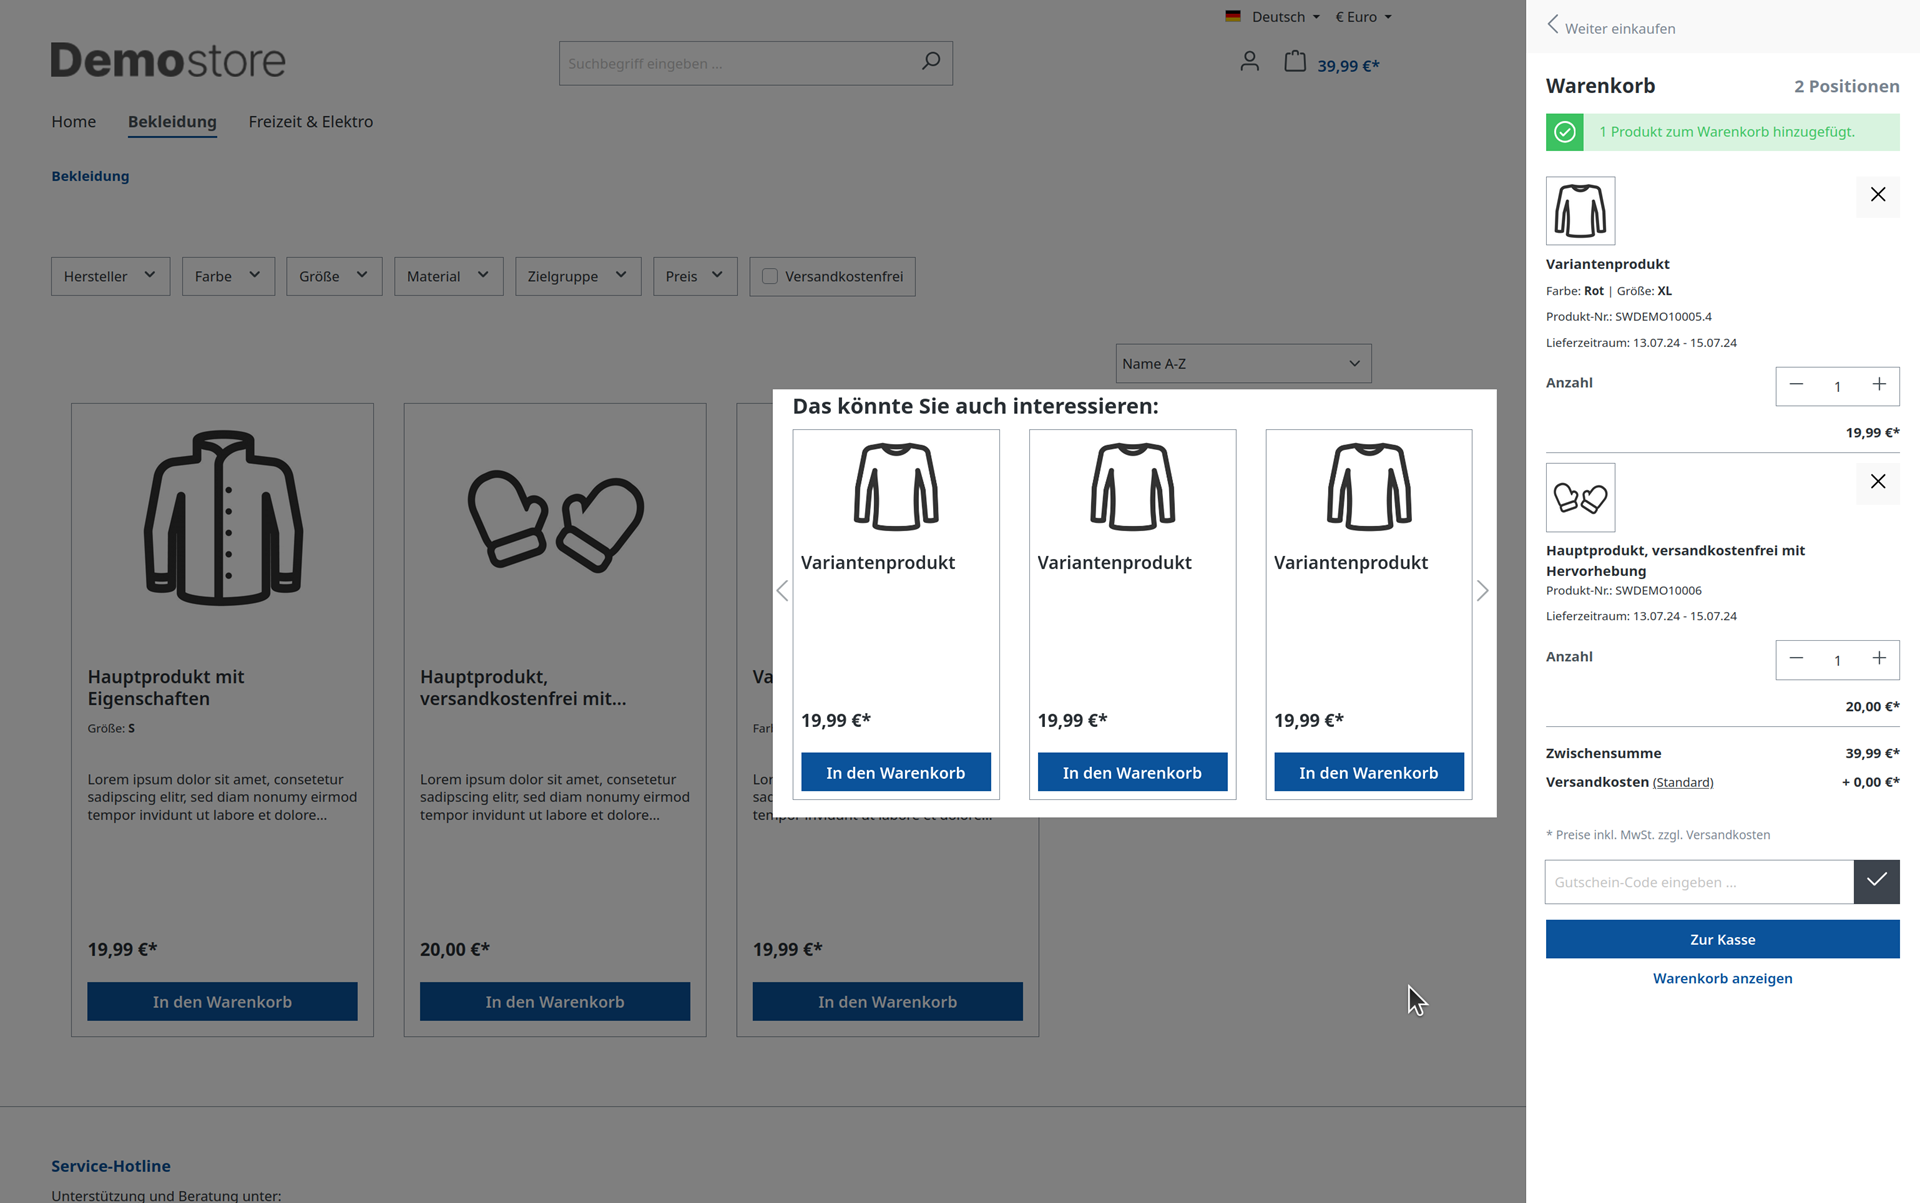Add Hauptprodukt mit Eigenschaften to cart

pos(222,1001)
